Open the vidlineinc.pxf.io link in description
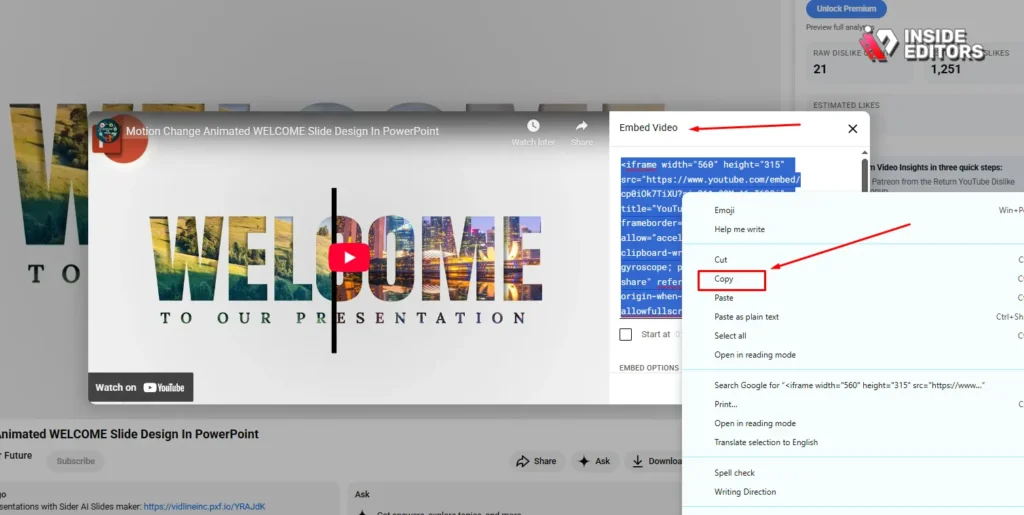Image resolution: width=1024 pixels, height=515 pixels. (x=204, y=507)
